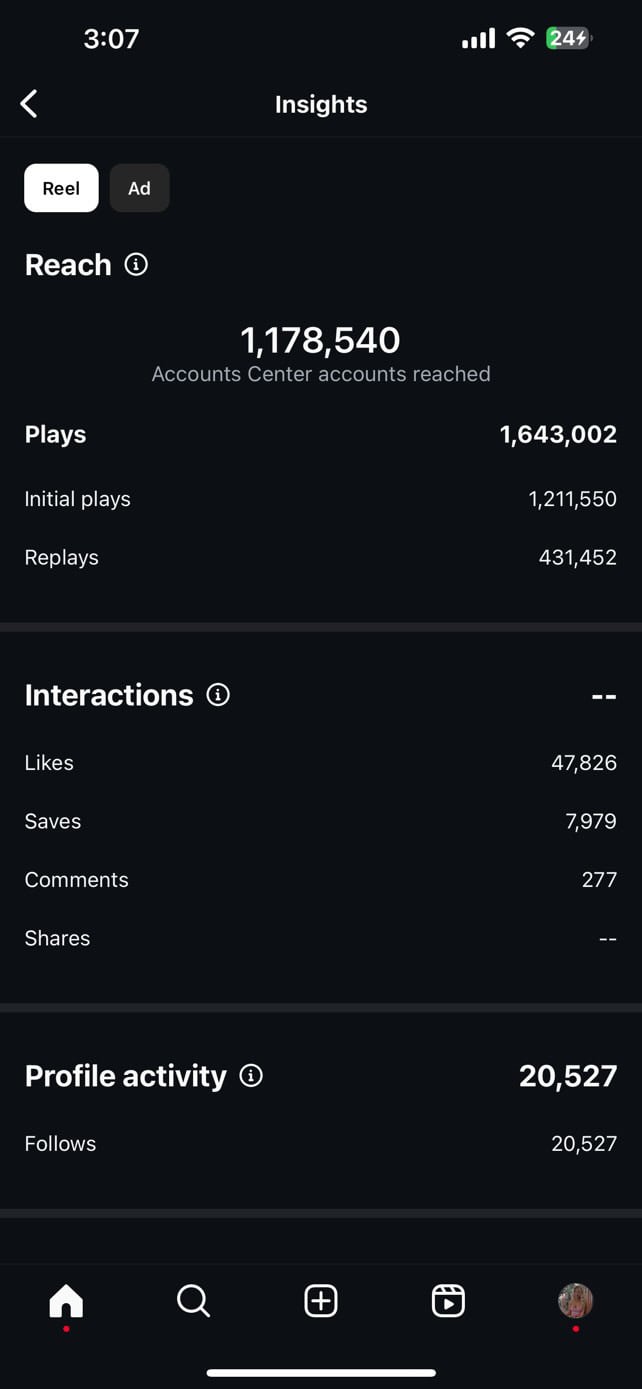
Task: Tap the Interactions info icon
Action: 218,694
